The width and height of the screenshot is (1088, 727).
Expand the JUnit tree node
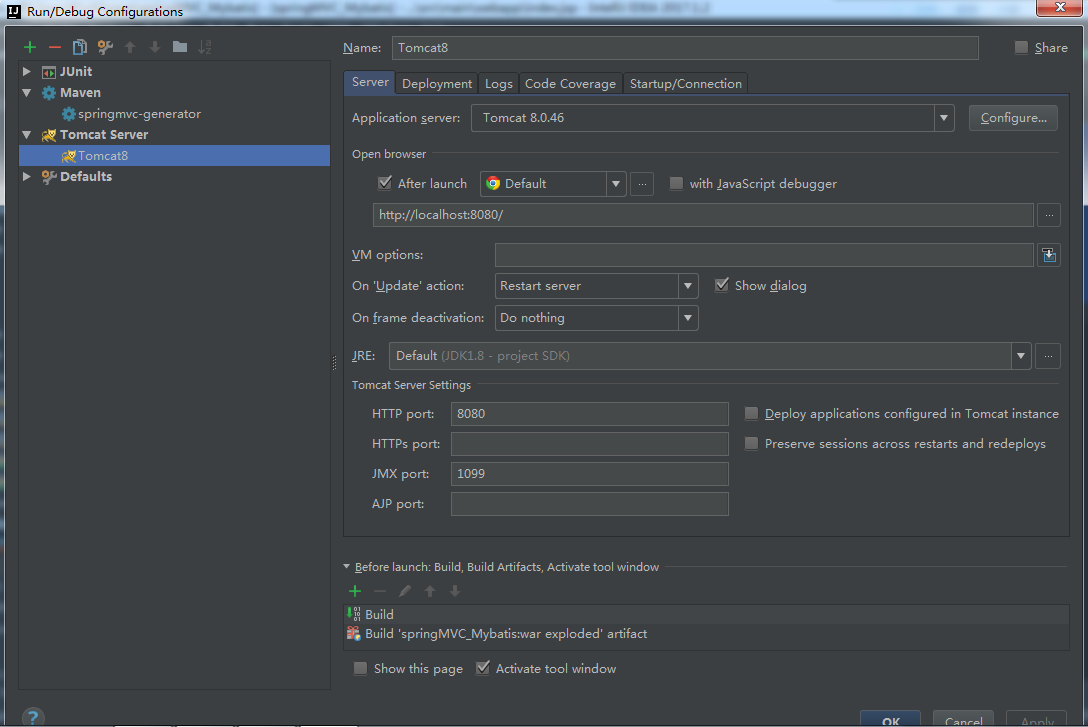[x=27, y=72]
